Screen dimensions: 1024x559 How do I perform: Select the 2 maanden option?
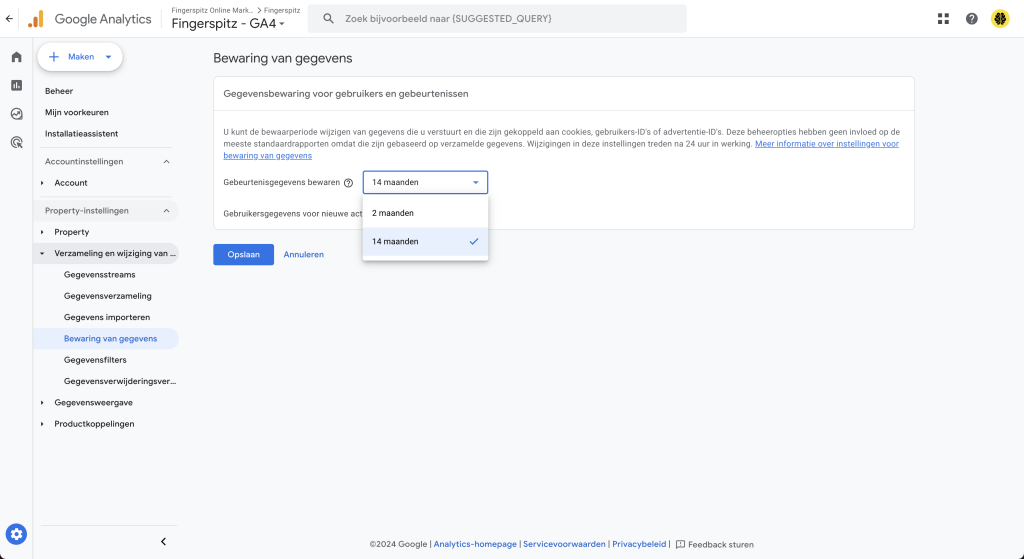point(425,213)
